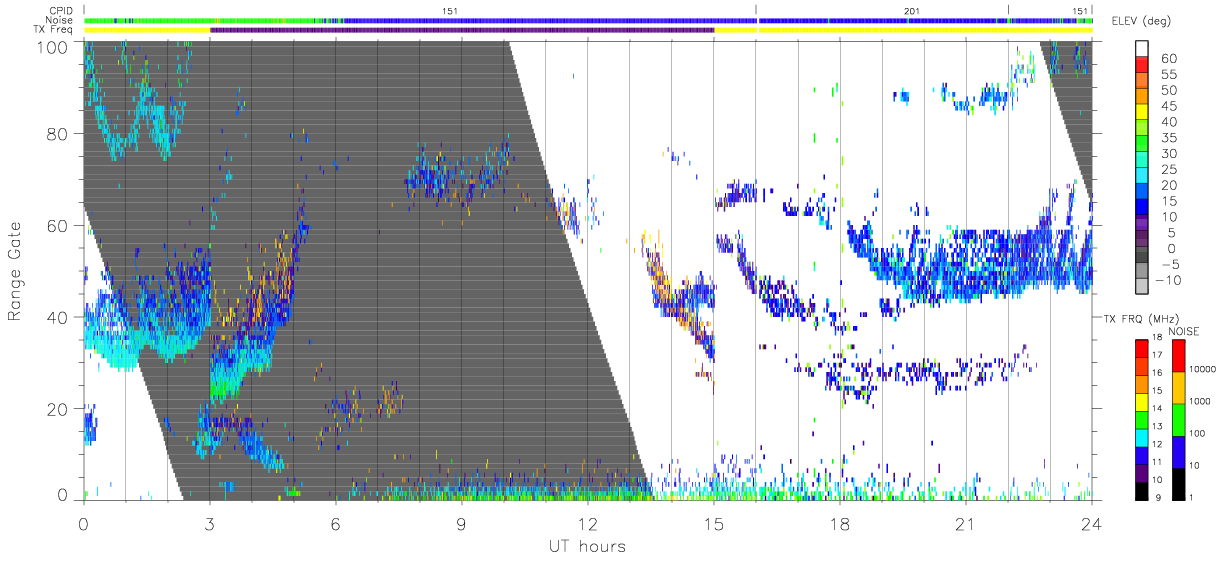Pick the red top segment of TX FRQ colorbar

pos(1142,348)
